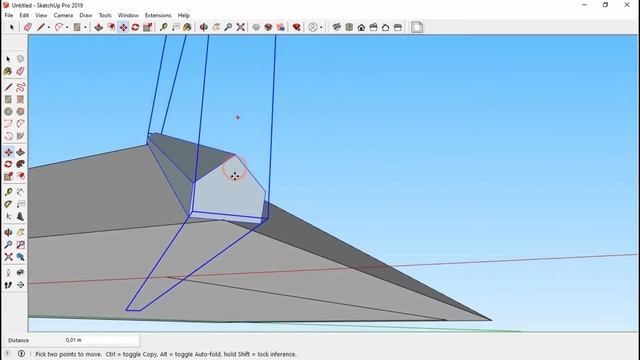Select the Scale tool in the top toolbar

tap(147, 27)
